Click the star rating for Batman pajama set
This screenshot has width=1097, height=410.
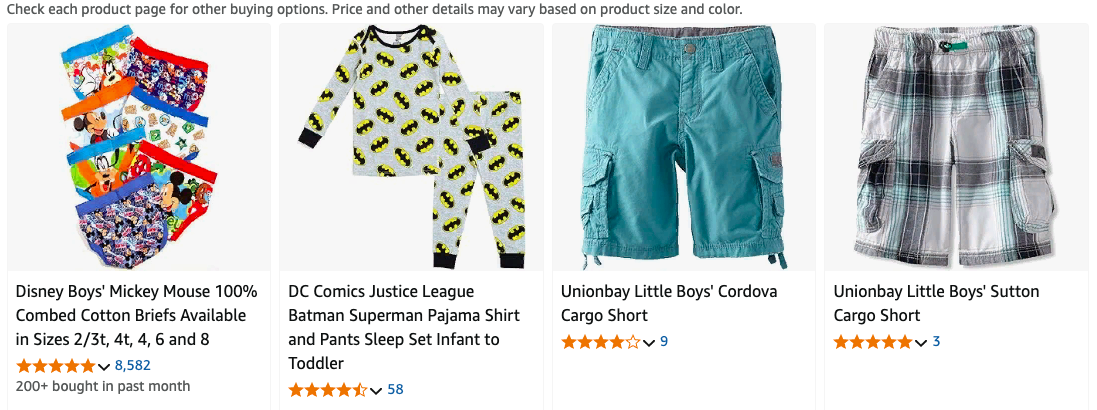(328, 389)
